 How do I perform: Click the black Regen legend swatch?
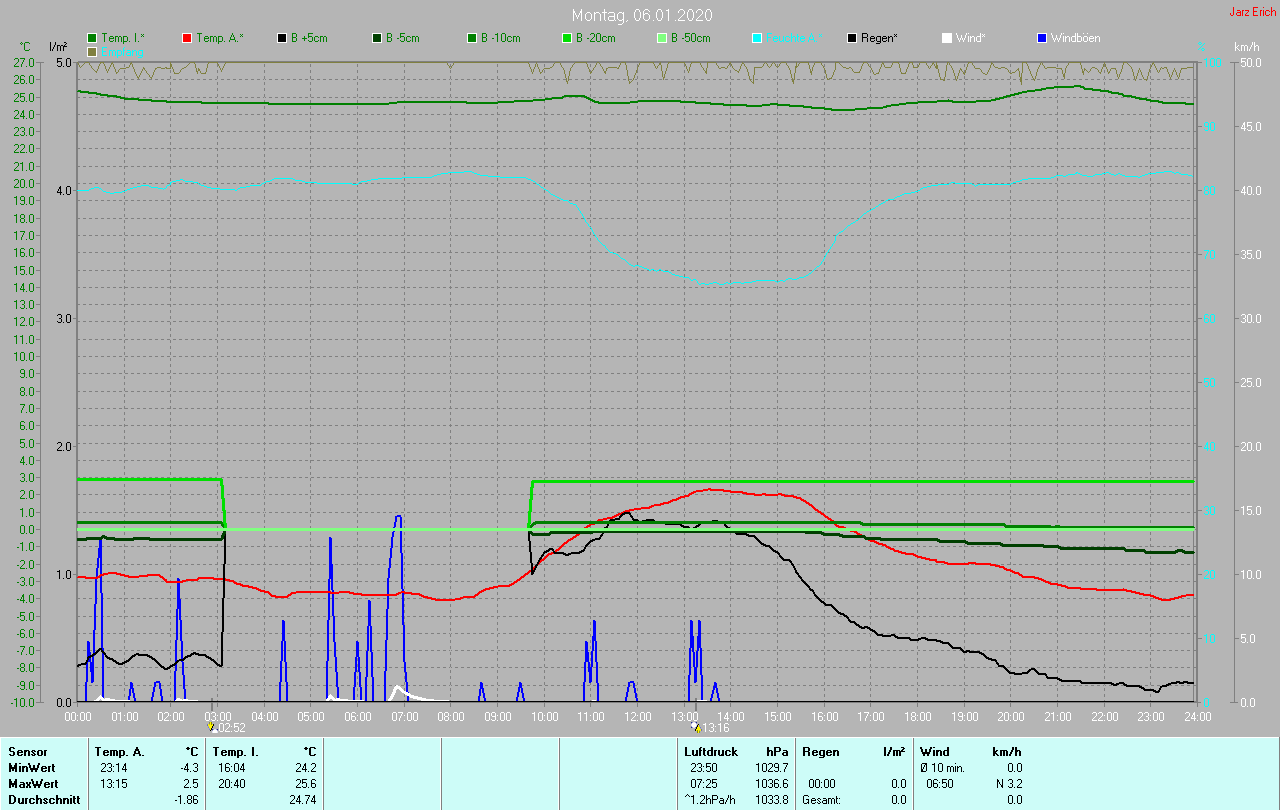852,38
